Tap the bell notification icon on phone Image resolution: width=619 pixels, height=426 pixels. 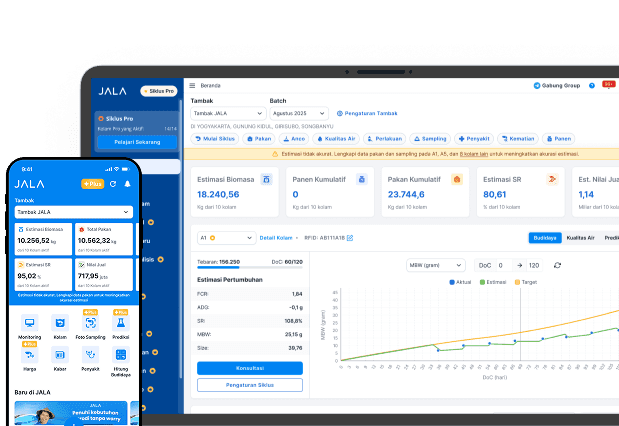(x=127, y=184)
